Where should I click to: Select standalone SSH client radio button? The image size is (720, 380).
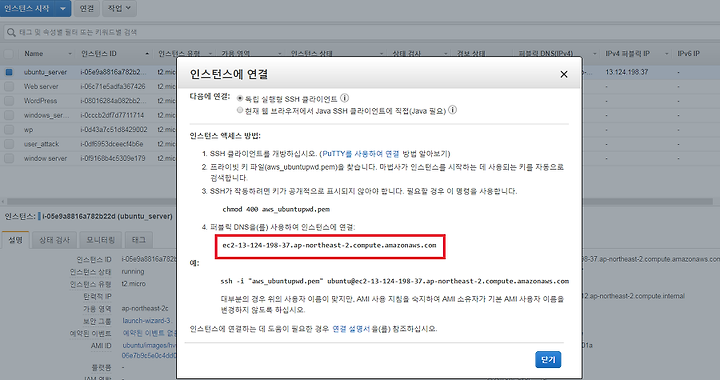pos(240,98)
